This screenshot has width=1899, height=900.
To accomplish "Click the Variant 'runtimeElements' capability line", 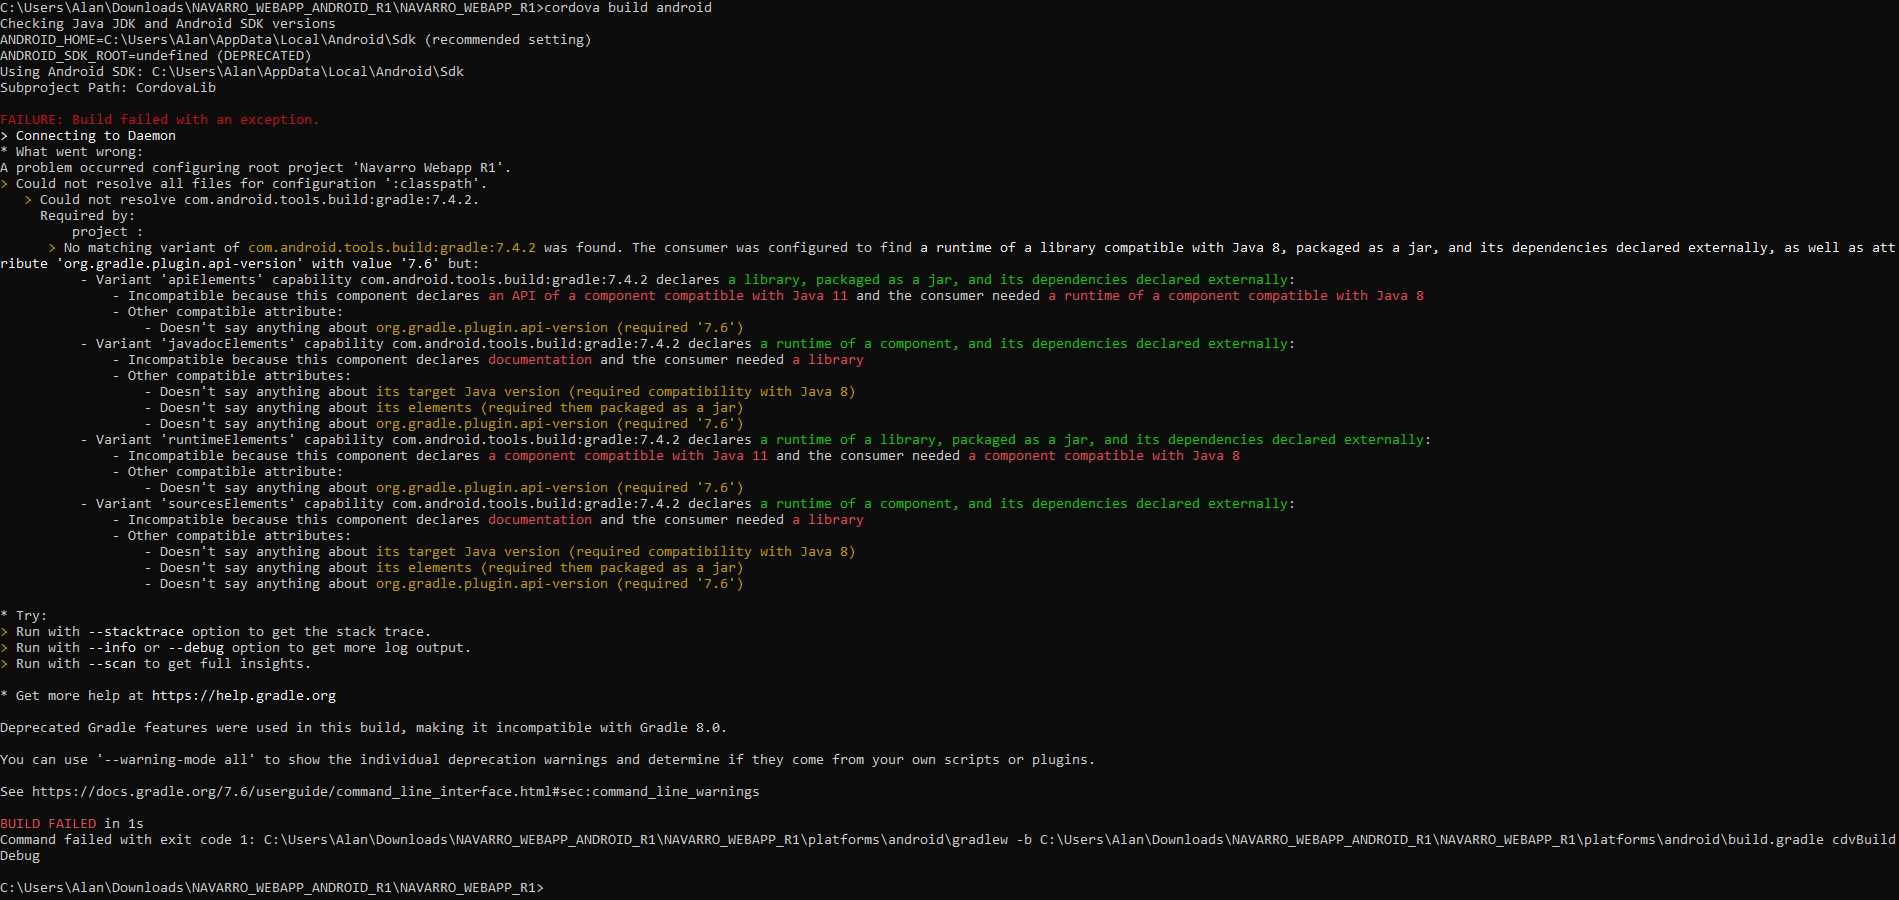I will point(756,440).
